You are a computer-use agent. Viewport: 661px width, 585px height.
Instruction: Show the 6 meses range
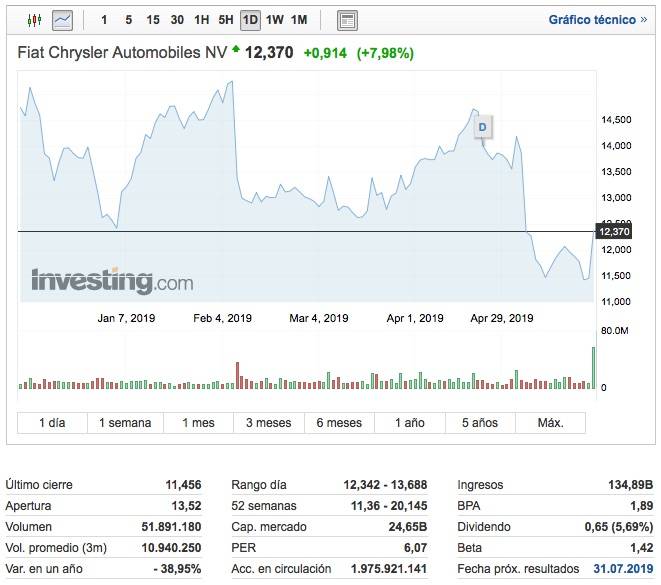[x=339, y=423]
